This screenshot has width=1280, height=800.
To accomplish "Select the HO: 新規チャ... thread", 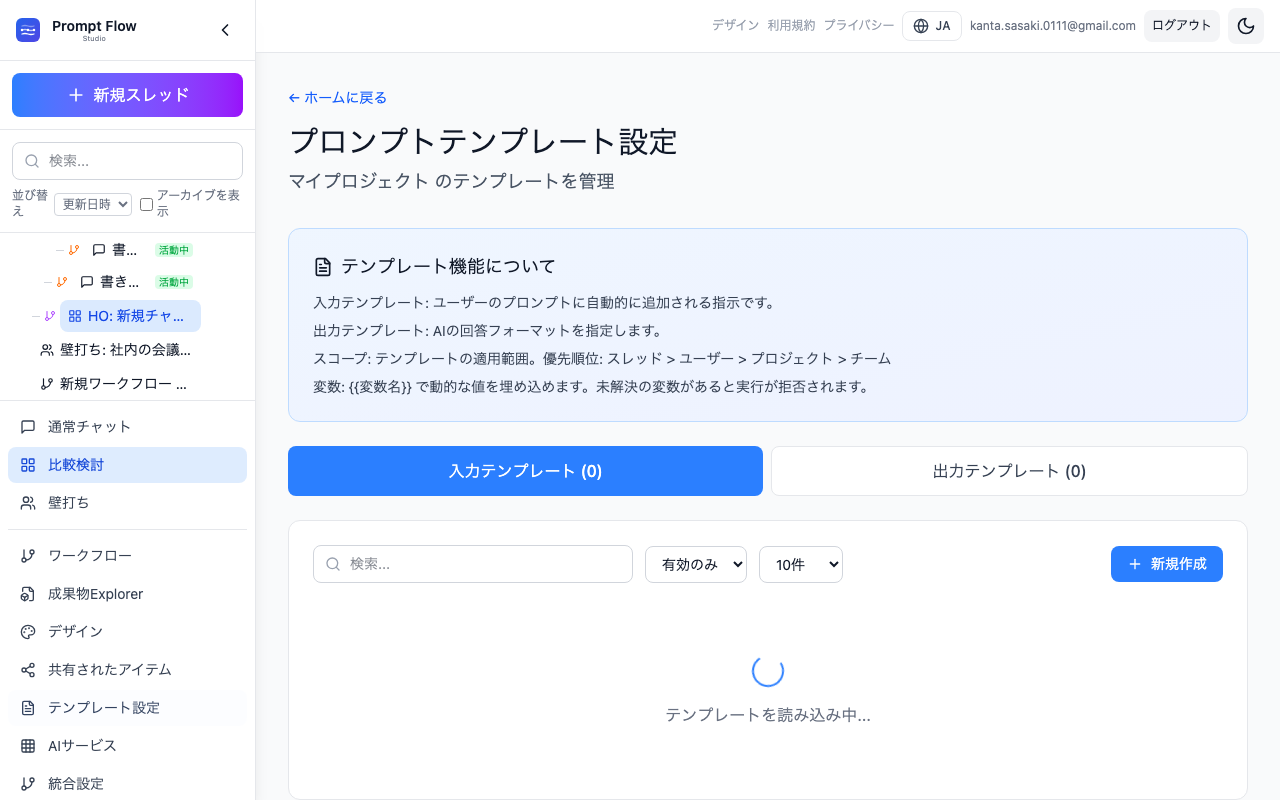I will 130,316.
